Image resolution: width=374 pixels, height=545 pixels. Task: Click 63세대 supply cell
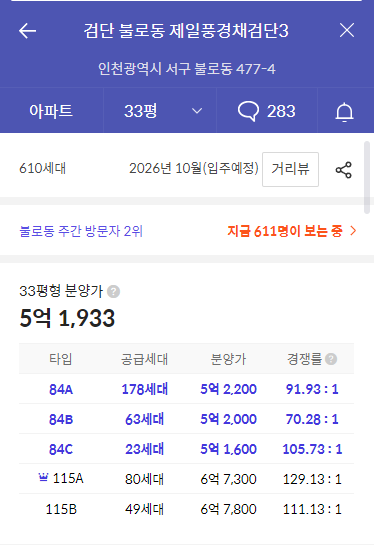[x=145, y=419]
